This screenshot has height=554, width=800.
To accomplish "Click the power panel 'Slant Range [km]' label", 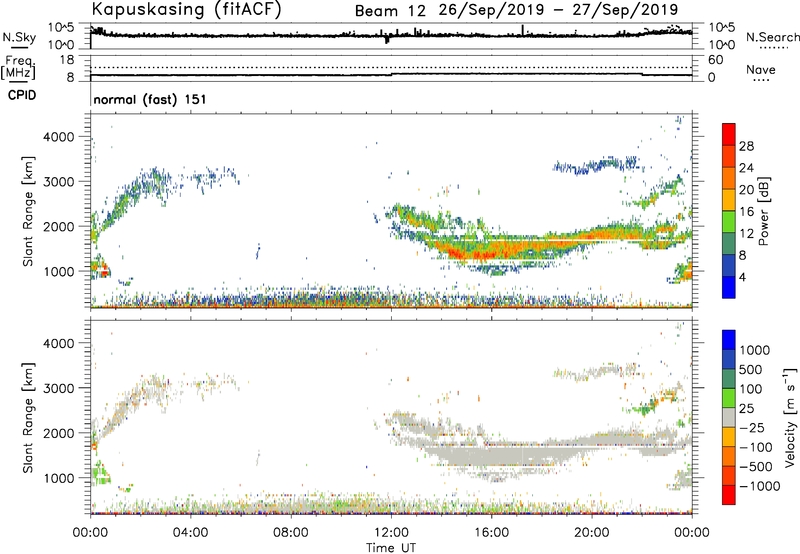I will tap(28, 211).
